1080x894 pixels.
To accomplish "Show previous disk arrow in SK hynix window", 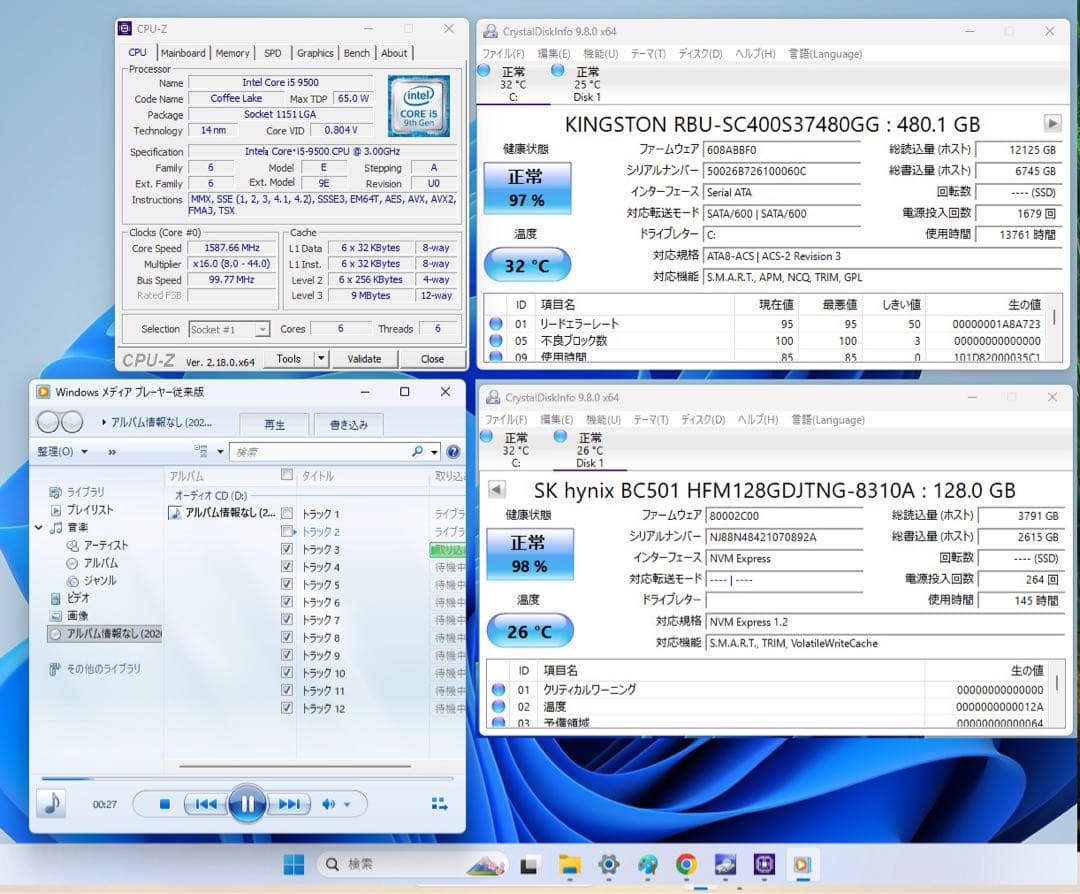I will (x=497, y=490).
